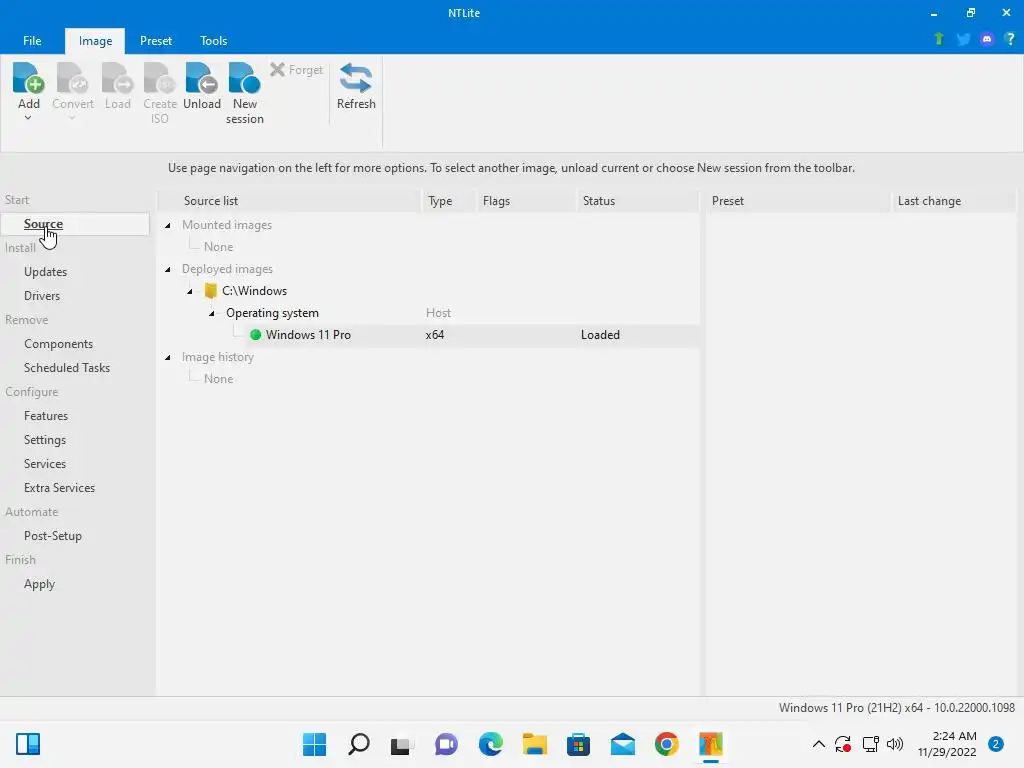Open the Extra Services page
1024x768 pixels.
[59, 488]
